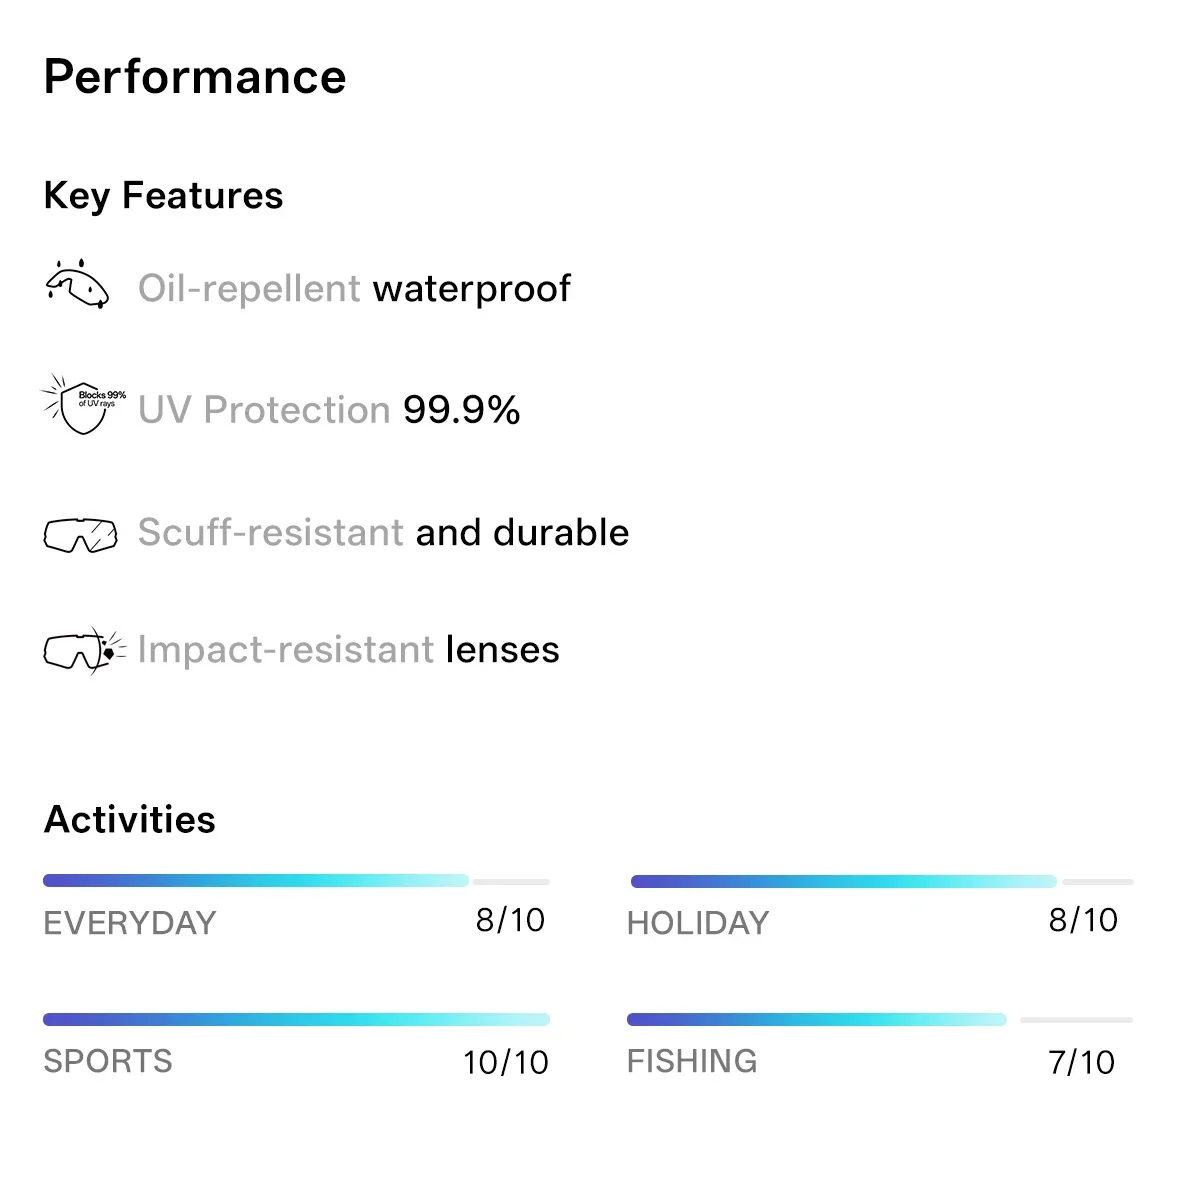This screenshot has width=1200, height=1186.
Task: Click the impact-resistant lenses goggles icon
Action: pyautogui.click(x=85, y=651)
